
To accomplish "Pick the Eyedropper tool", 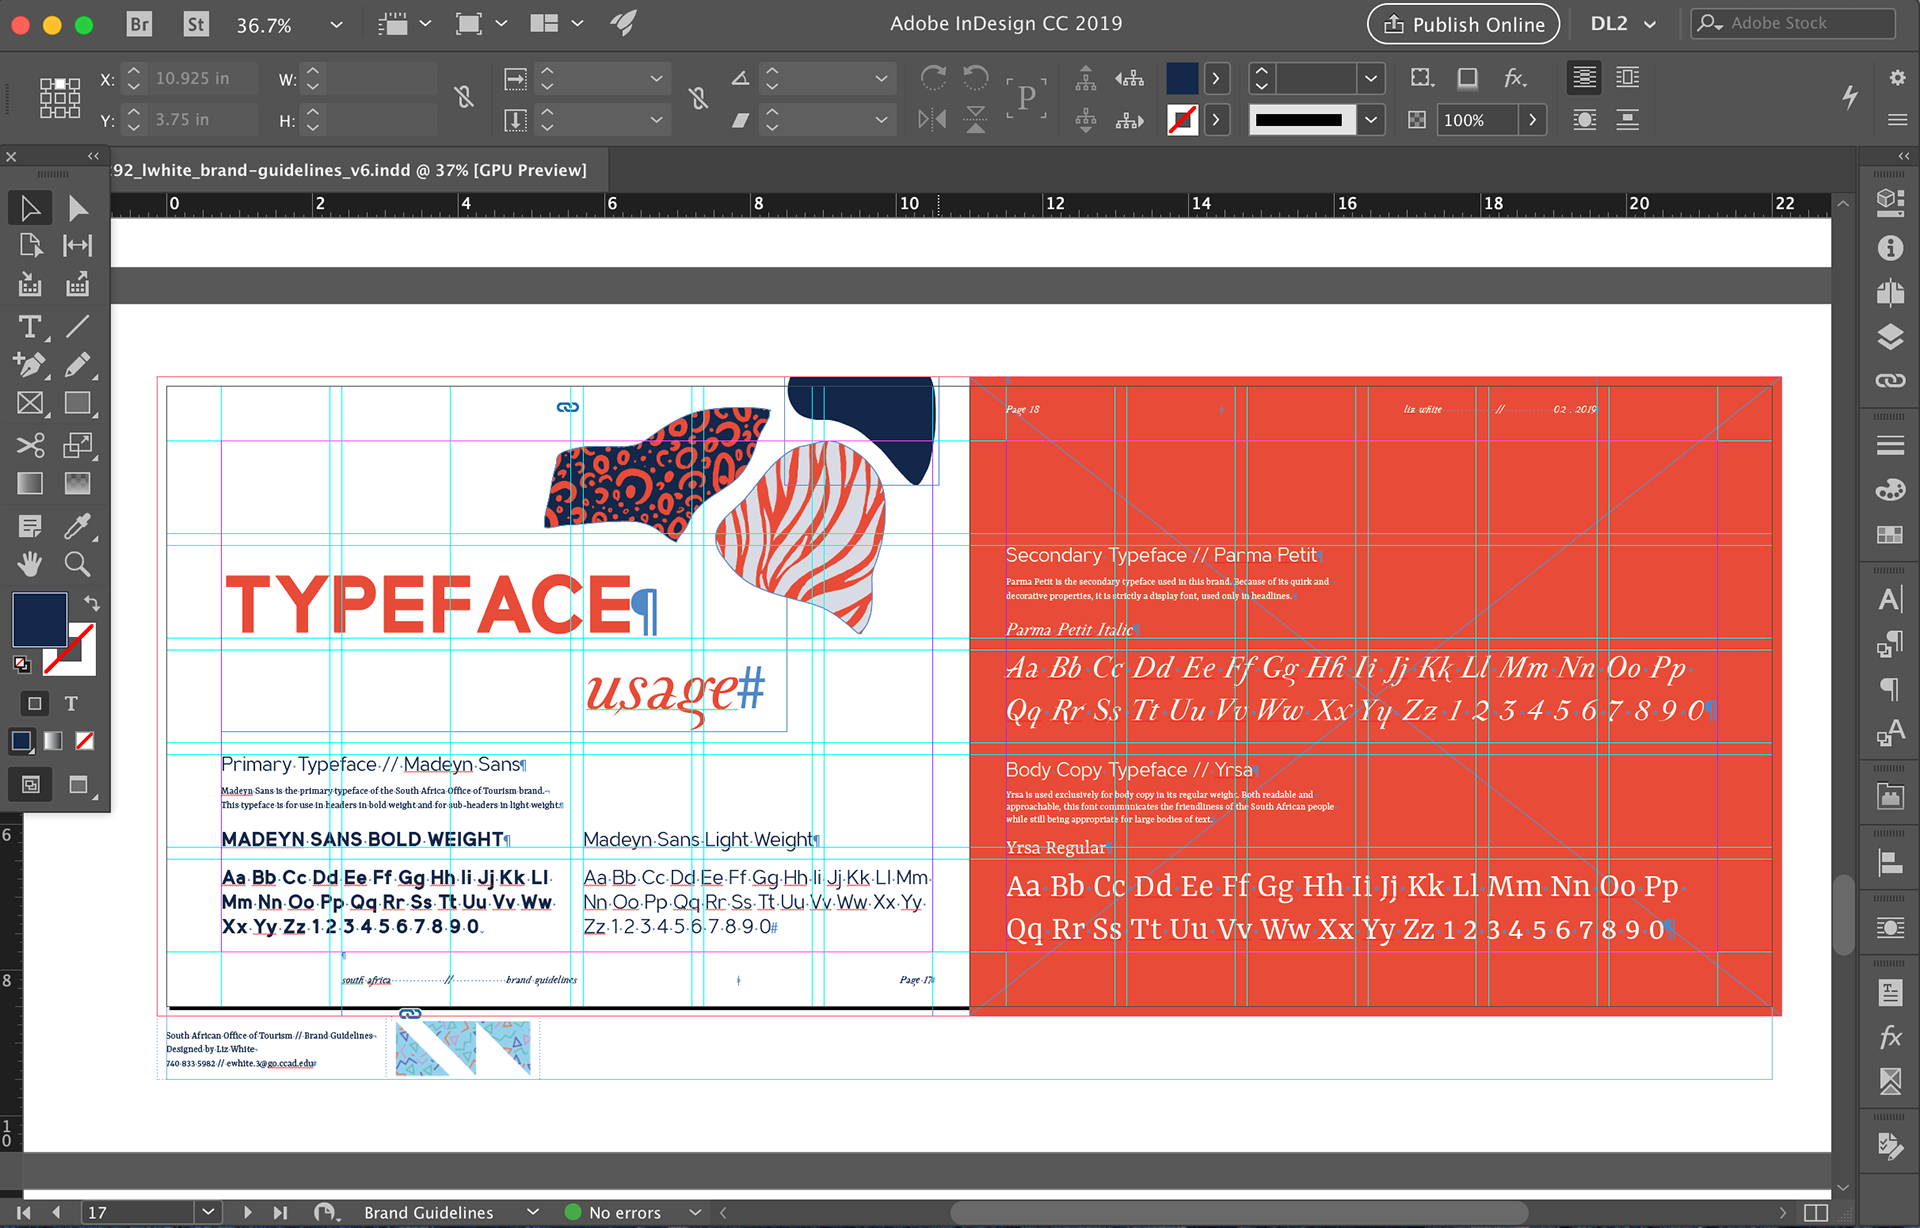I will [78, 526].
